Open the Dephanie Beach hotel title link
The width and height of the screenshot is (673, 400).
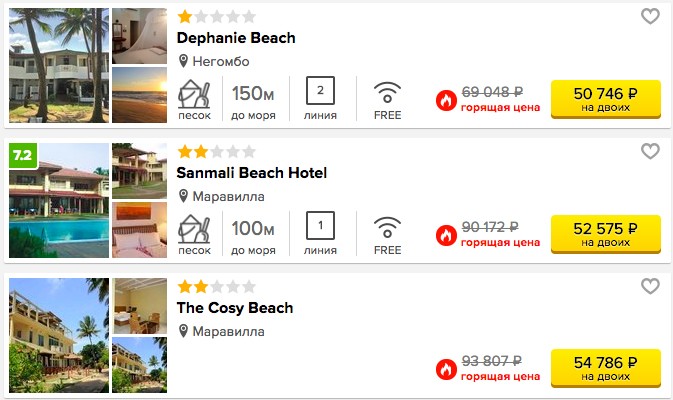236,38
